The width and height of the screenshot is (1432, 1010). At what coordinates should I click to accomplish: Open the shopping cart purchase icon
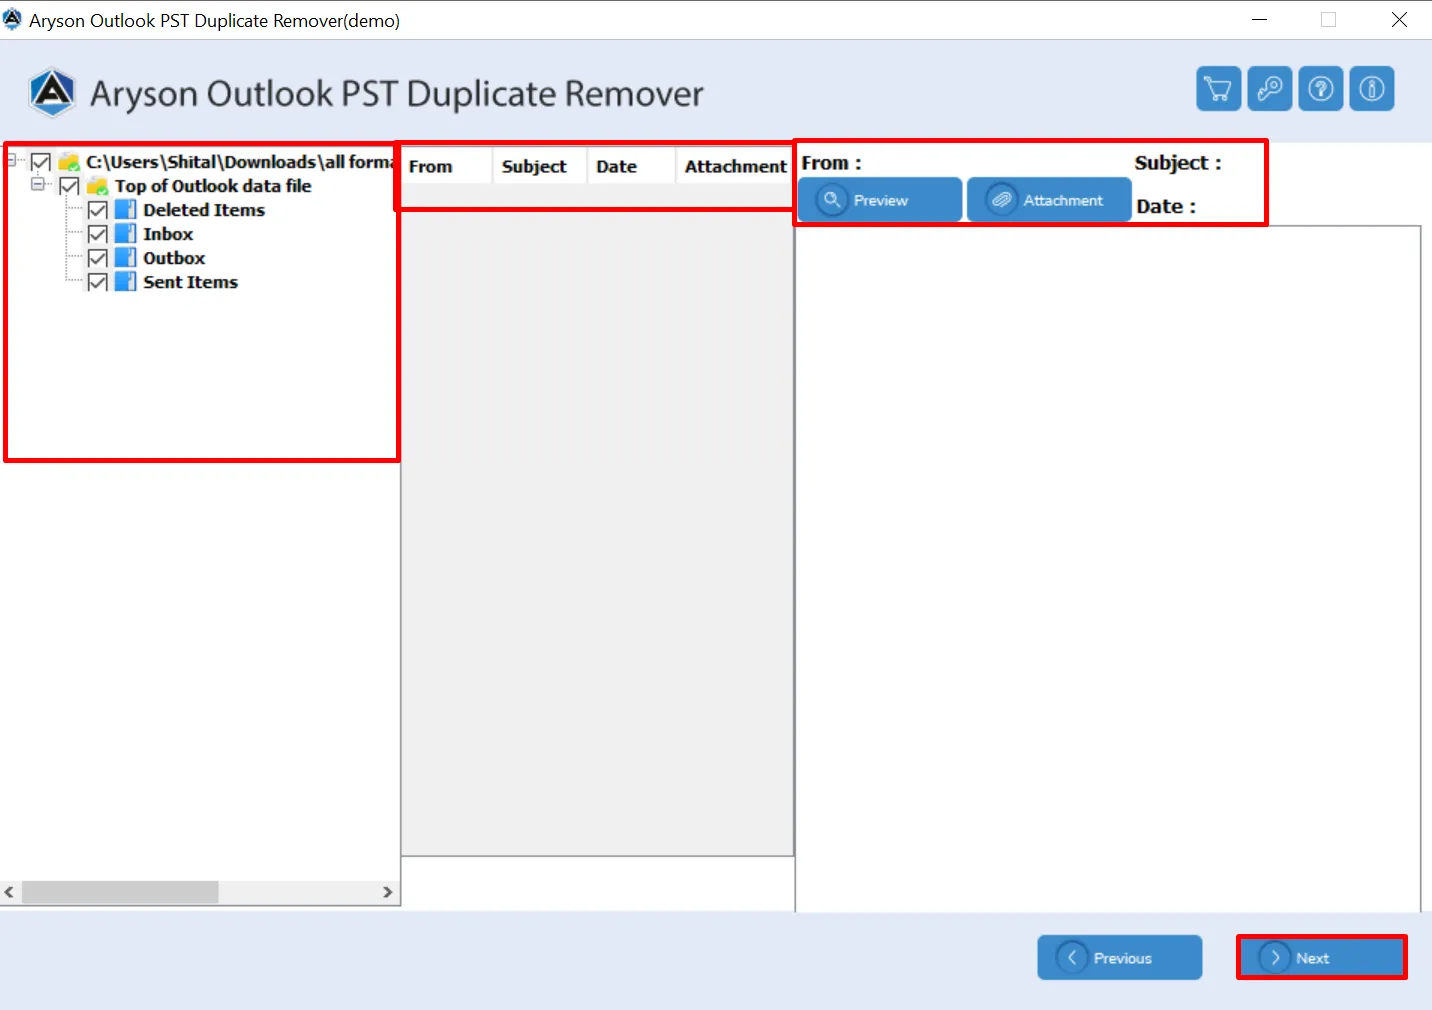pyautogui.click(x=1218, y=88)
